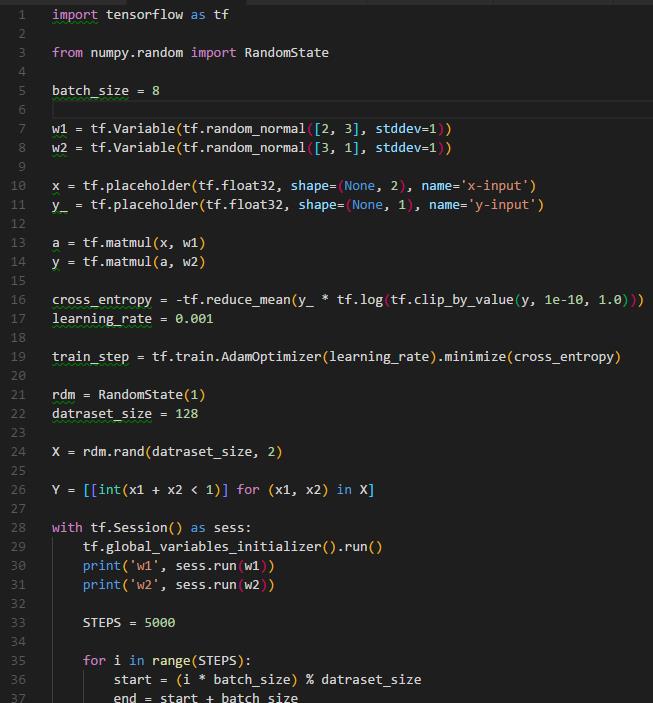Click 'RandomState' in the line 3 import
This screenshot has width=653, height=703.
[x=286, y=52]
